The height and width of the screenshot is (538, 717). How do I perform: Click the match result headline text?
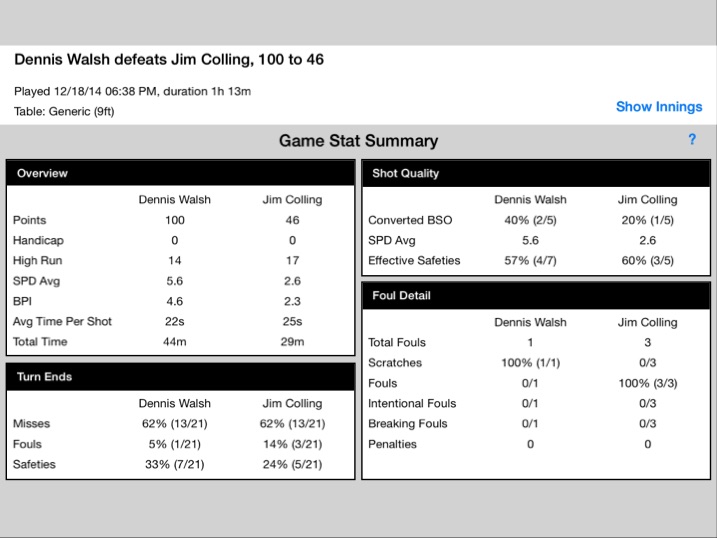point(169,59)
